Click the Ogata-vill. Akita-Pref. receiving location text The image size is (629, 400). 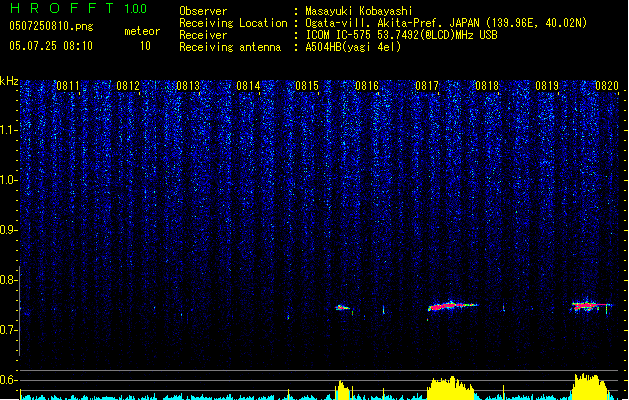[x=446, y=23]
